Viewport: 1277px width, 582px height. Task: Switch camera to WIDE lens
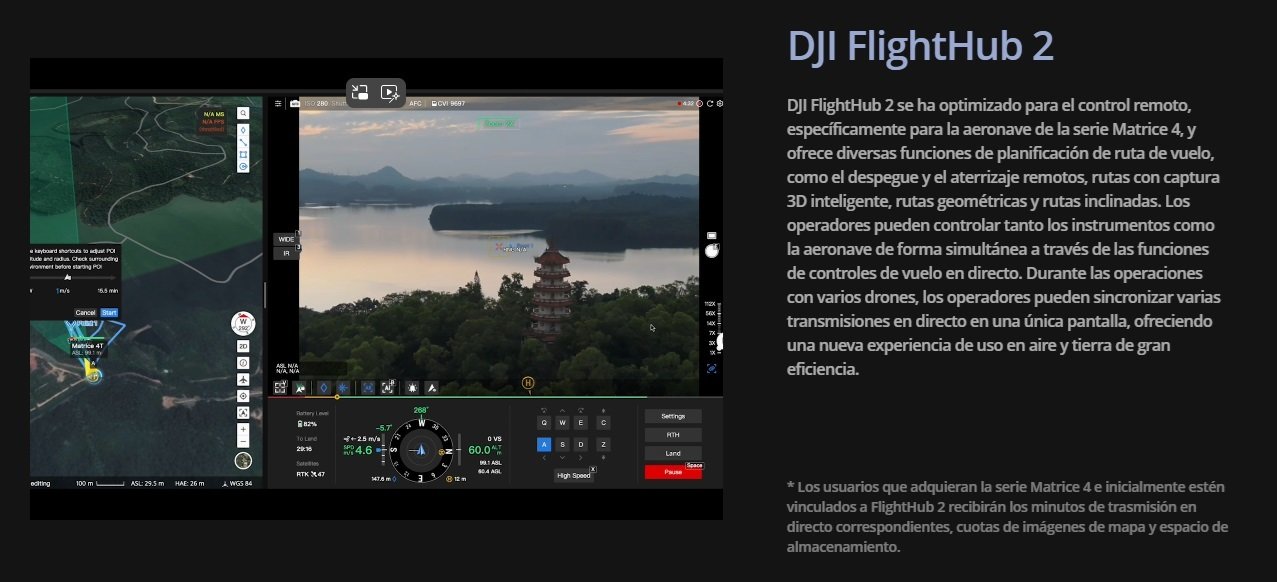click(285, 240)
